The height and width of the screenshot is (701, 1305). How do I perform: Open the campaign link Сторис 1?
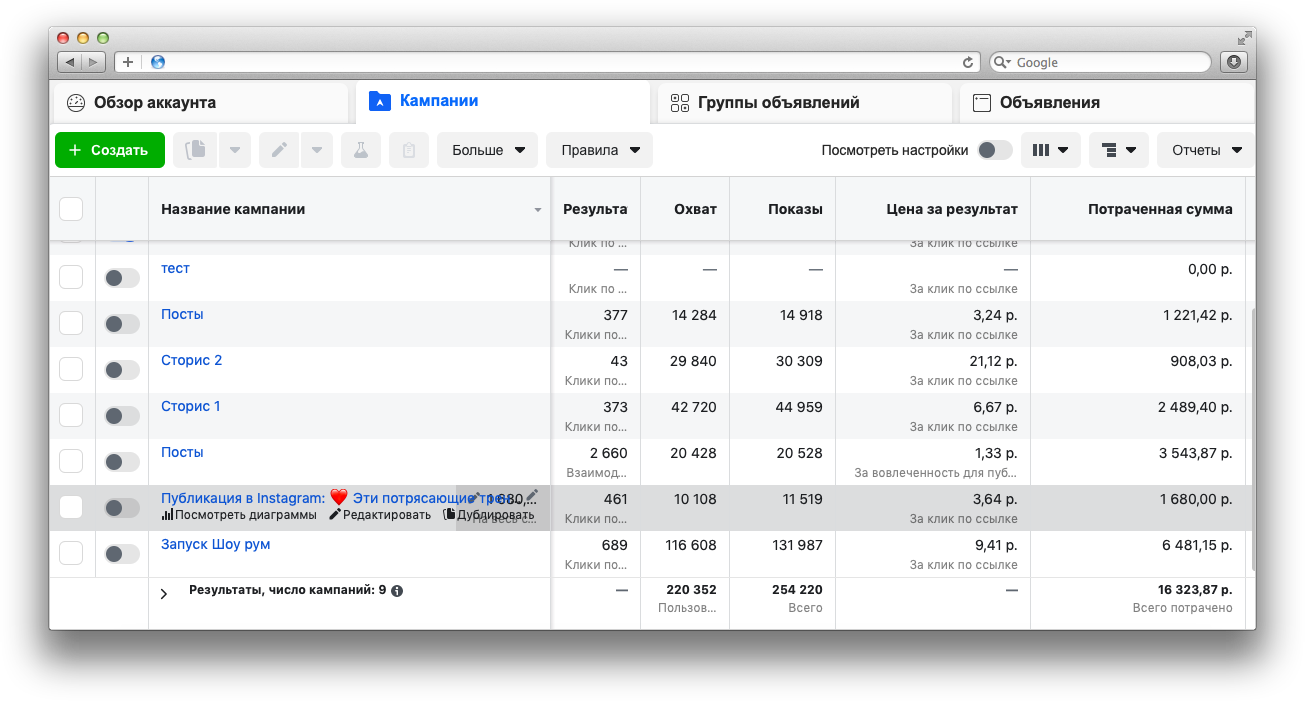191,406
